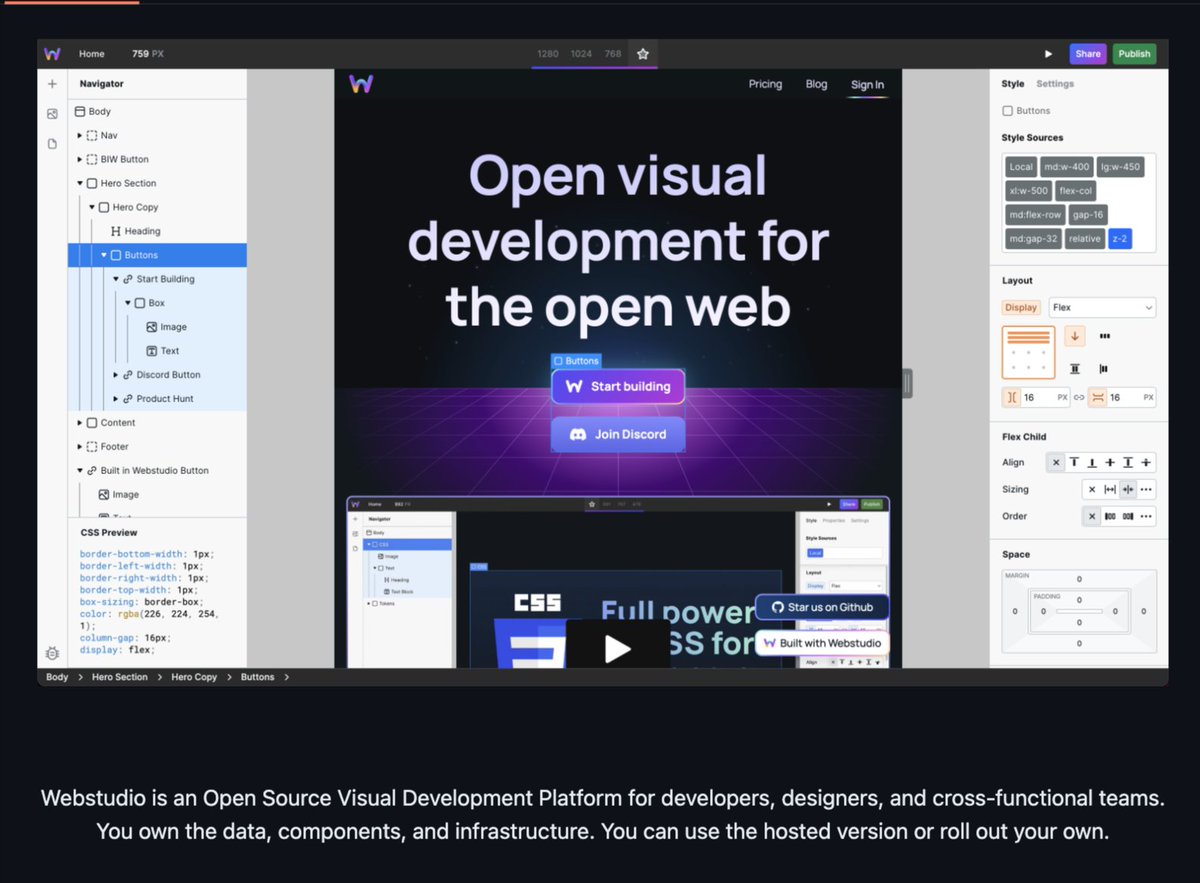
Task: Open Order more options ellipsis
Action: pos(1146,516)
